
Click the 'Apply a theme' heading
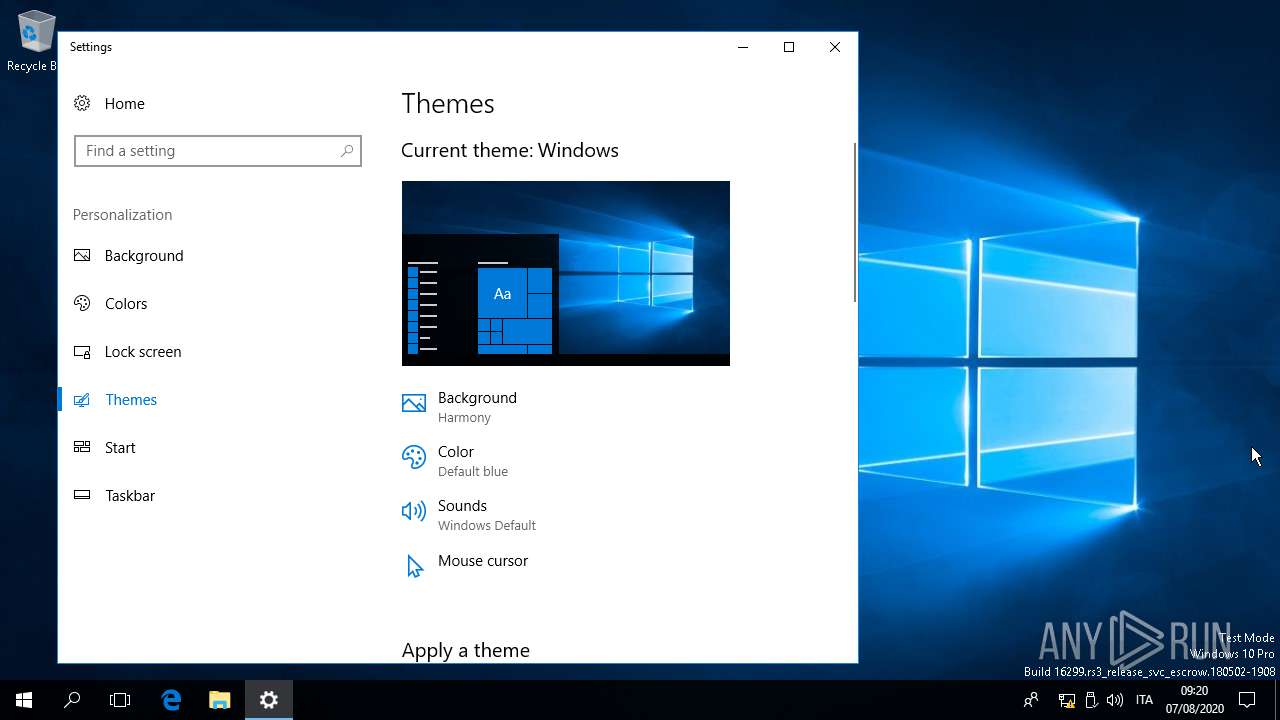(465, 650)
